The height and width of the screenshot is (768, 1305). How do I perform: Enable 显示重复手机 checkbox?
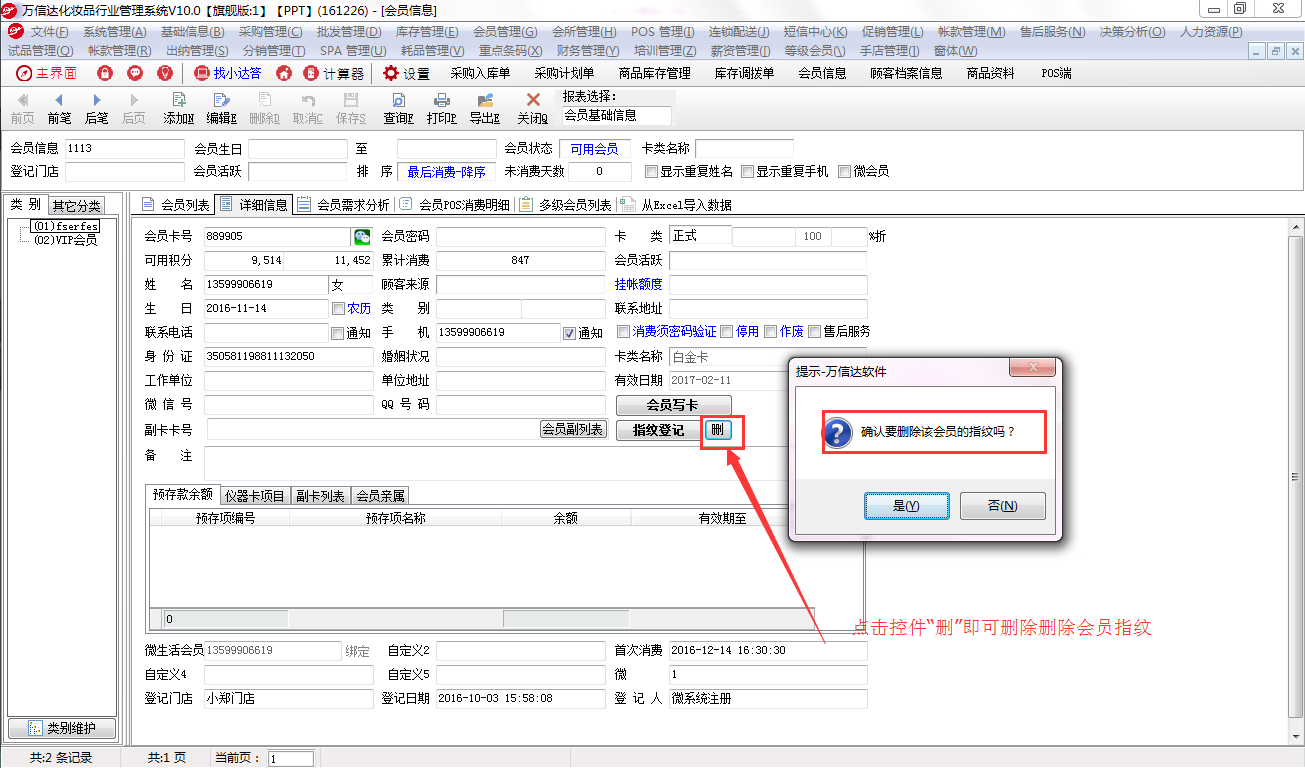[747, 171]
